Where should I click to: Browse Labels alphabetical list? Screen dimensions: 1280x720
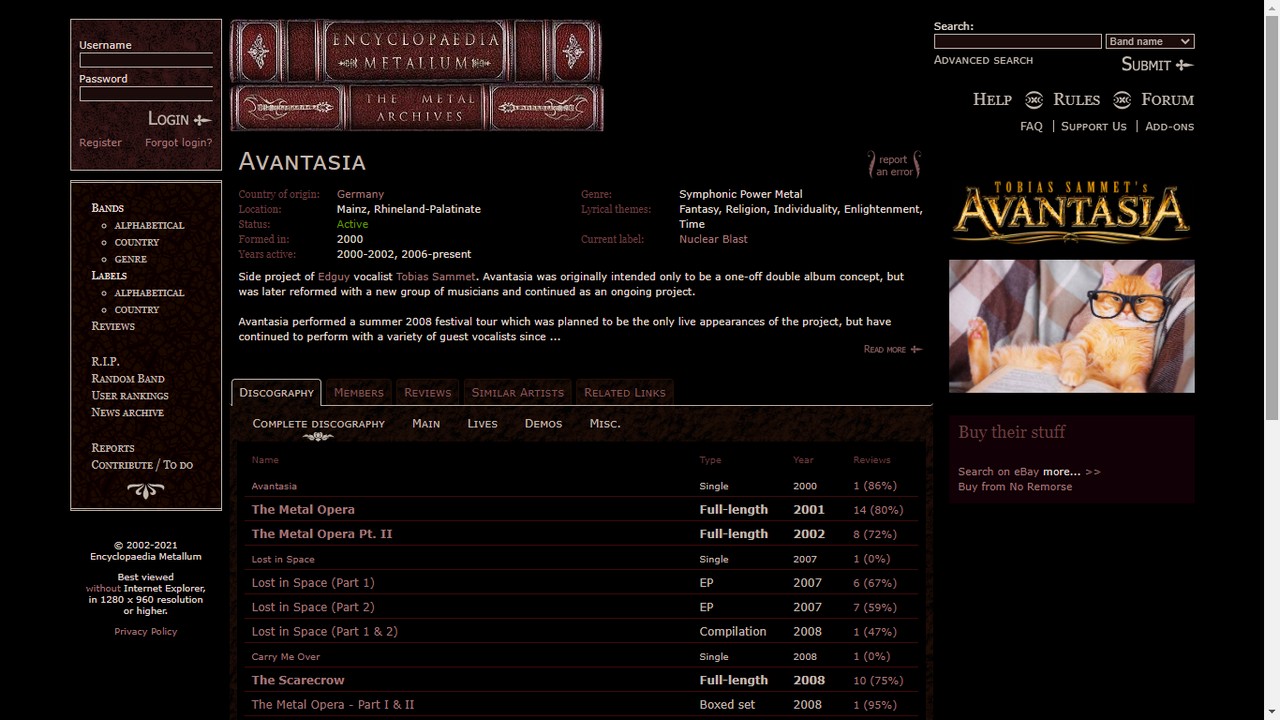[149, 293]
